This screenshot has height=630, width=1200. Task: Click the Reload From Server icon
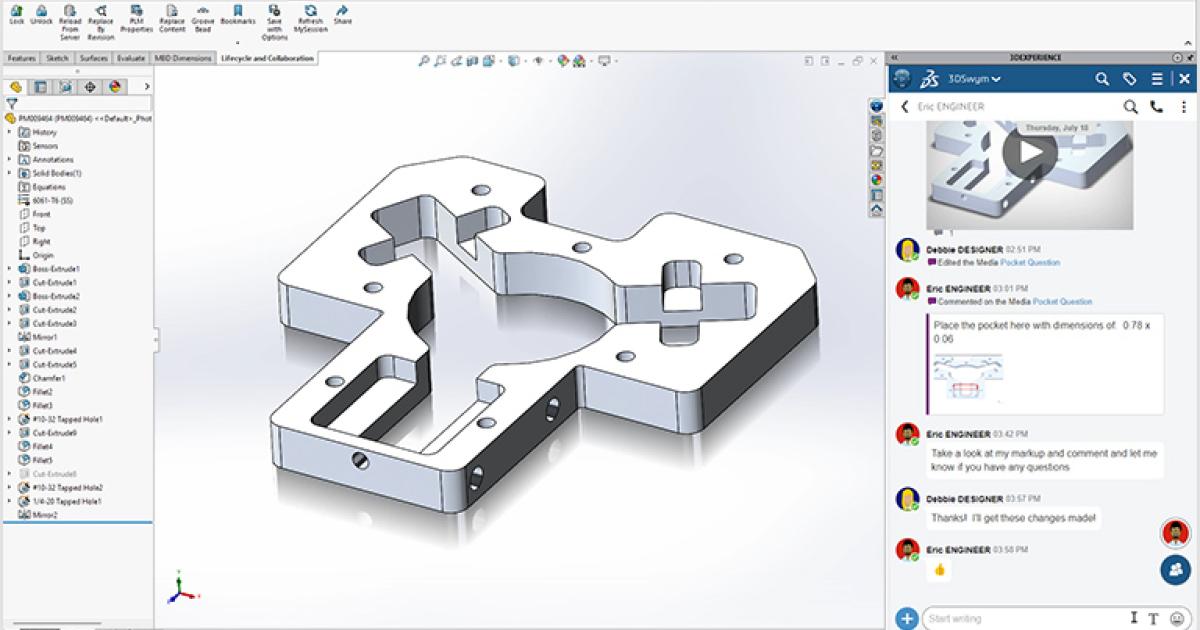[69, 13]
